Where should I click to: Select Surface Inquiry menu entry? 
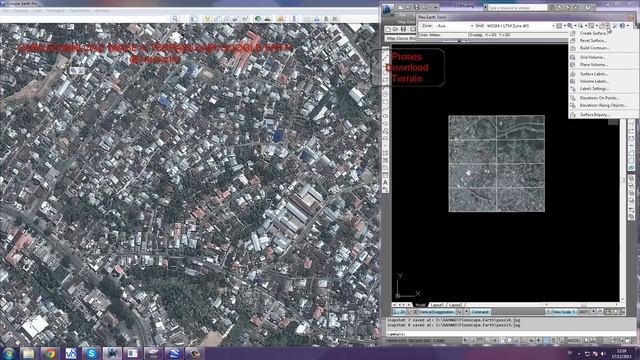595,115
